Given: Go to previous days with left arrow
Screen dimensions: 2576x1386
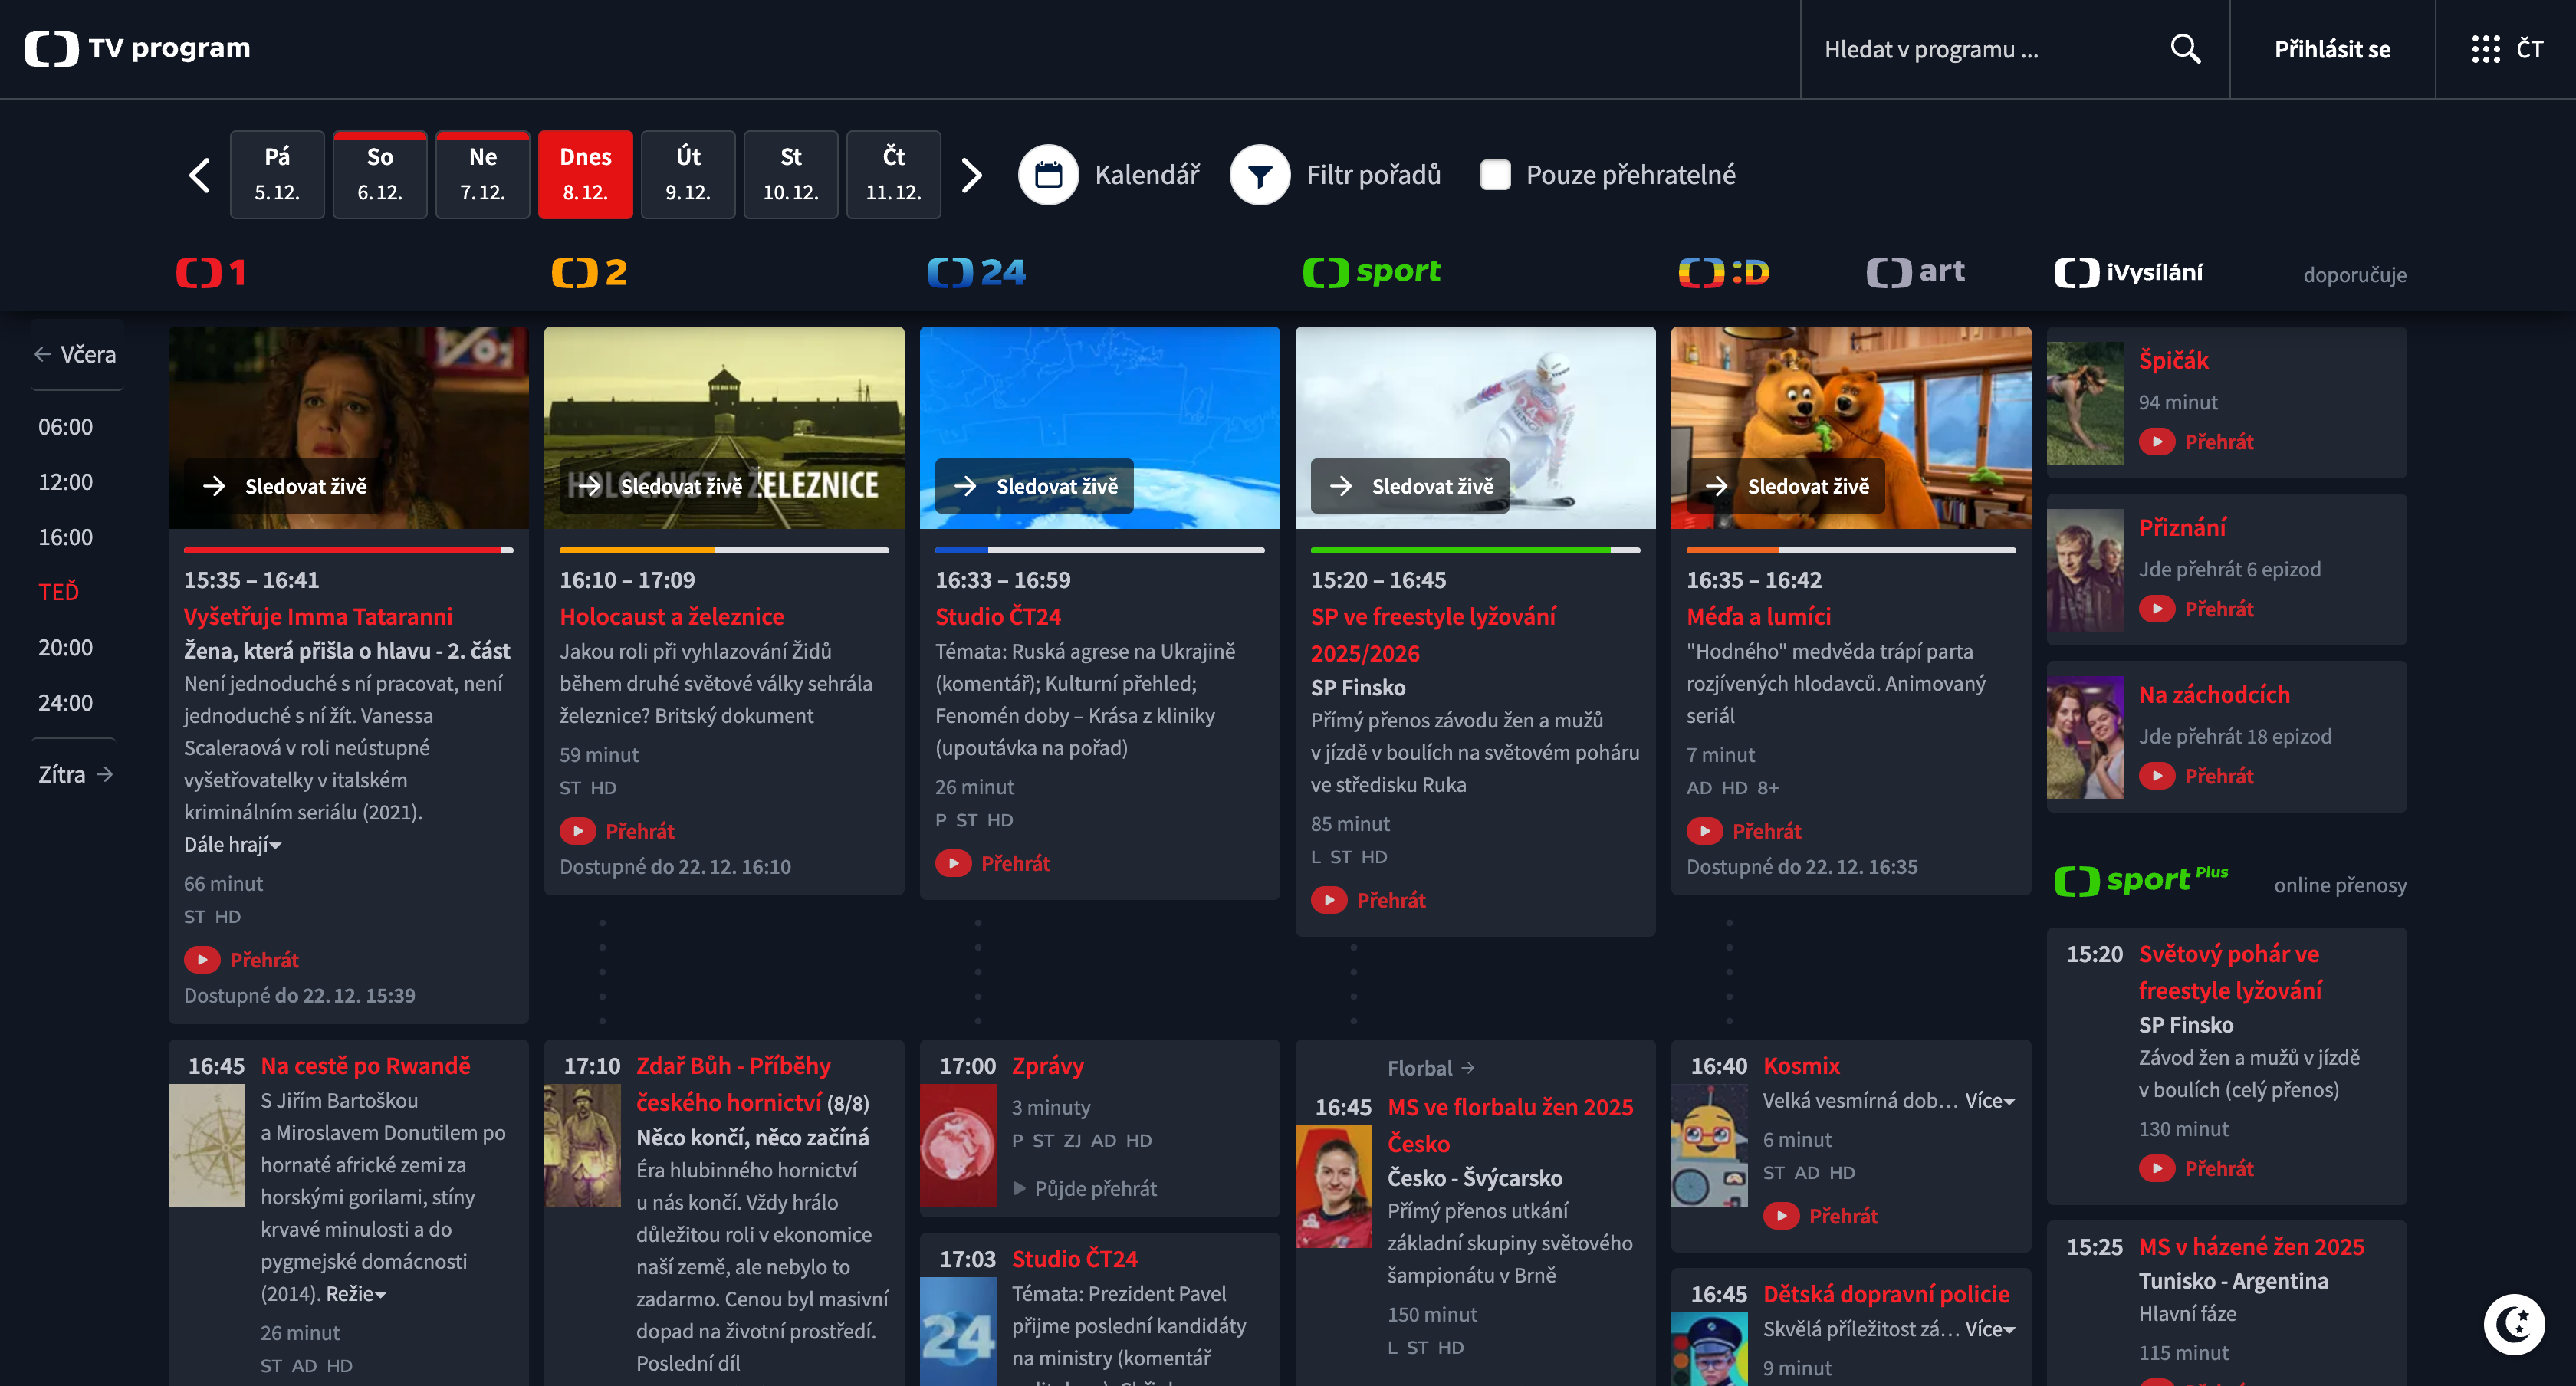Looking at the screenshot, I should [x=199, y=175].
